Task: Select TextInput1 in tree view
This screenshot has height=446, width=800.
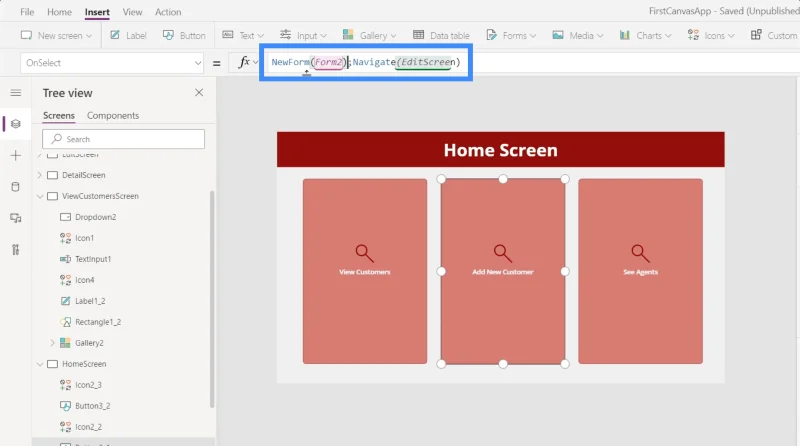Action: (93, 259)
